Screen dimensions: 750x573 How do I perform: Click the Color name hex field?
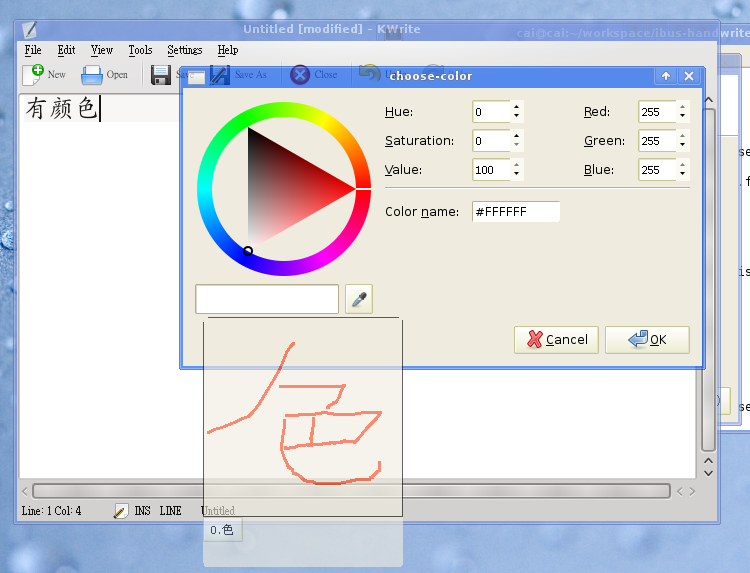(x=515, y=212)
